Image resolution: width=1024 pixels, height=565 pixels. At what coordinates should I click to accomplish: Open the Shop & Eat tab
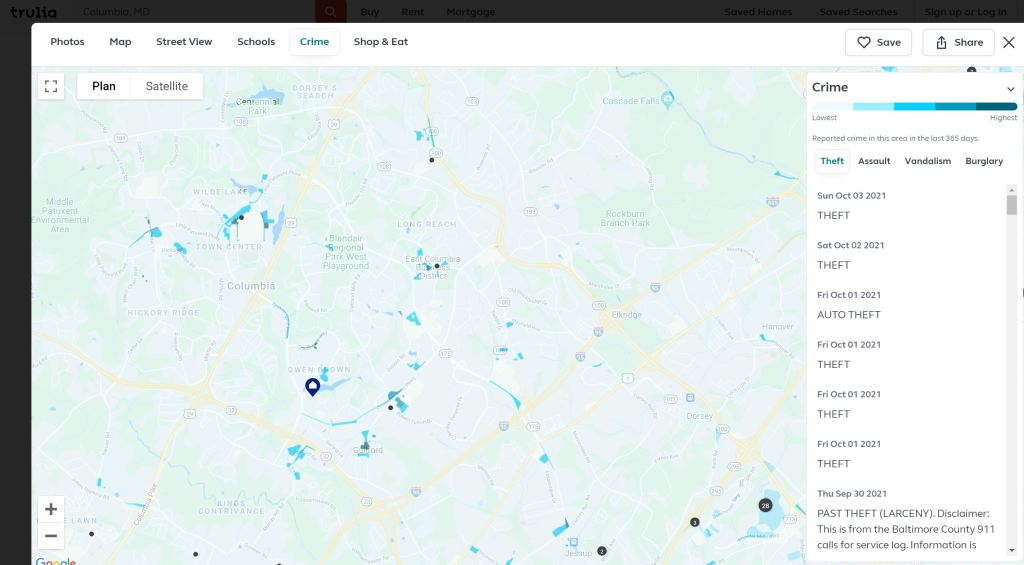381,42
